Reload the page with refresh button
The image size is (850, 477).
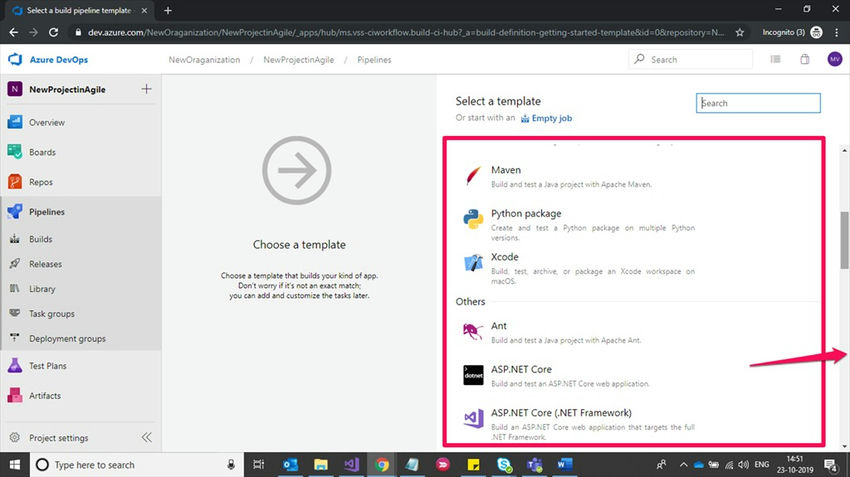pyautogui.click(x=53, y=33)
